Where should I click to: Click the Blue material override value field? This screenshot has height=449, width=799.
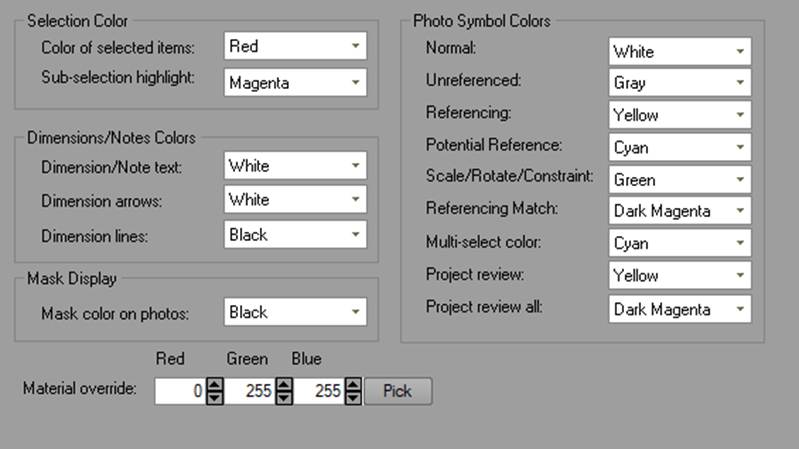(321, 392)
